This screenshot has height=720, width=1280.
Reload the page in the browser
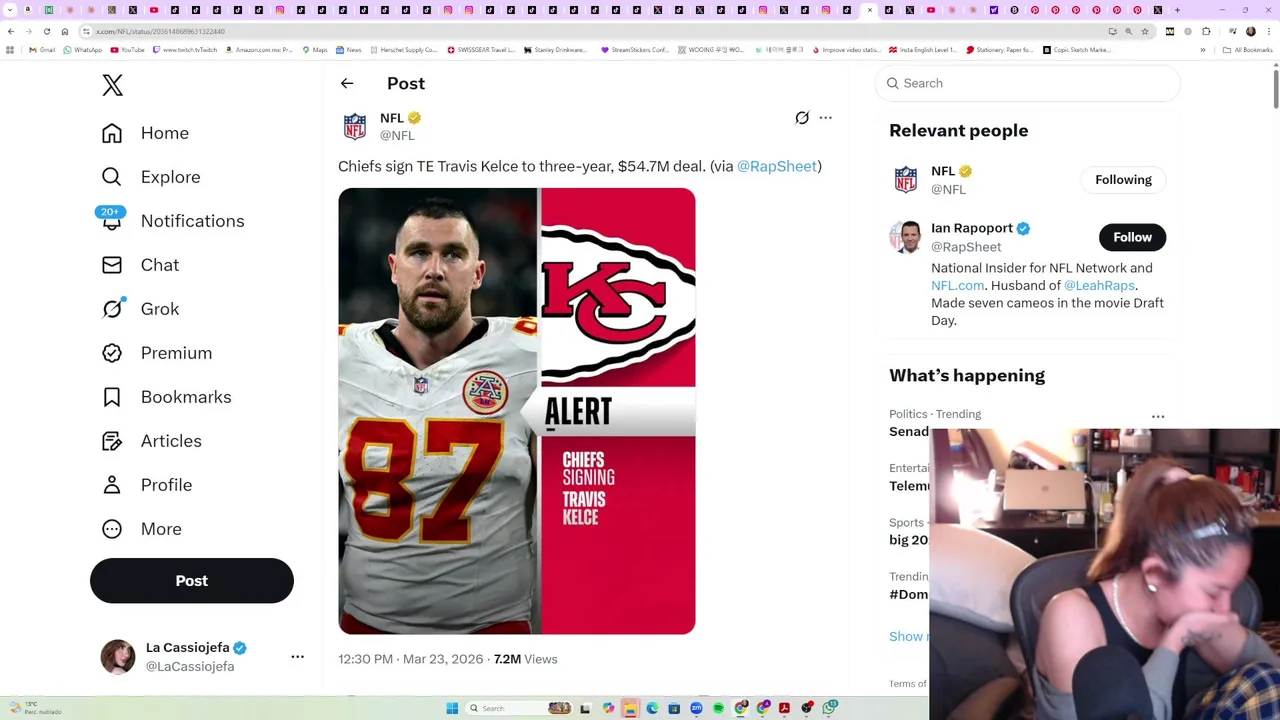tap(46, 32)
